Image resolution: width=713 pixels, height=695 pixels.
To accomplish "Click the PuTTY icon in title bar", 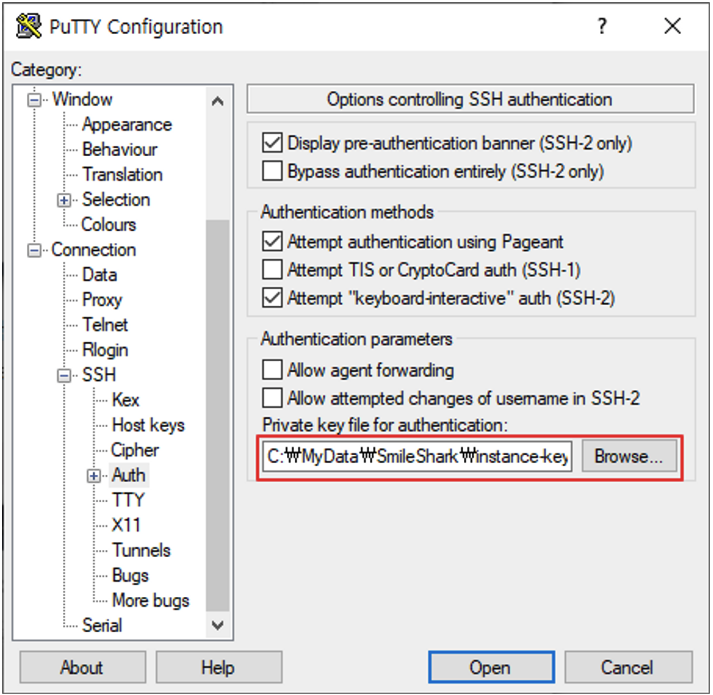I will pyautogui.click(x=28, y=27).
